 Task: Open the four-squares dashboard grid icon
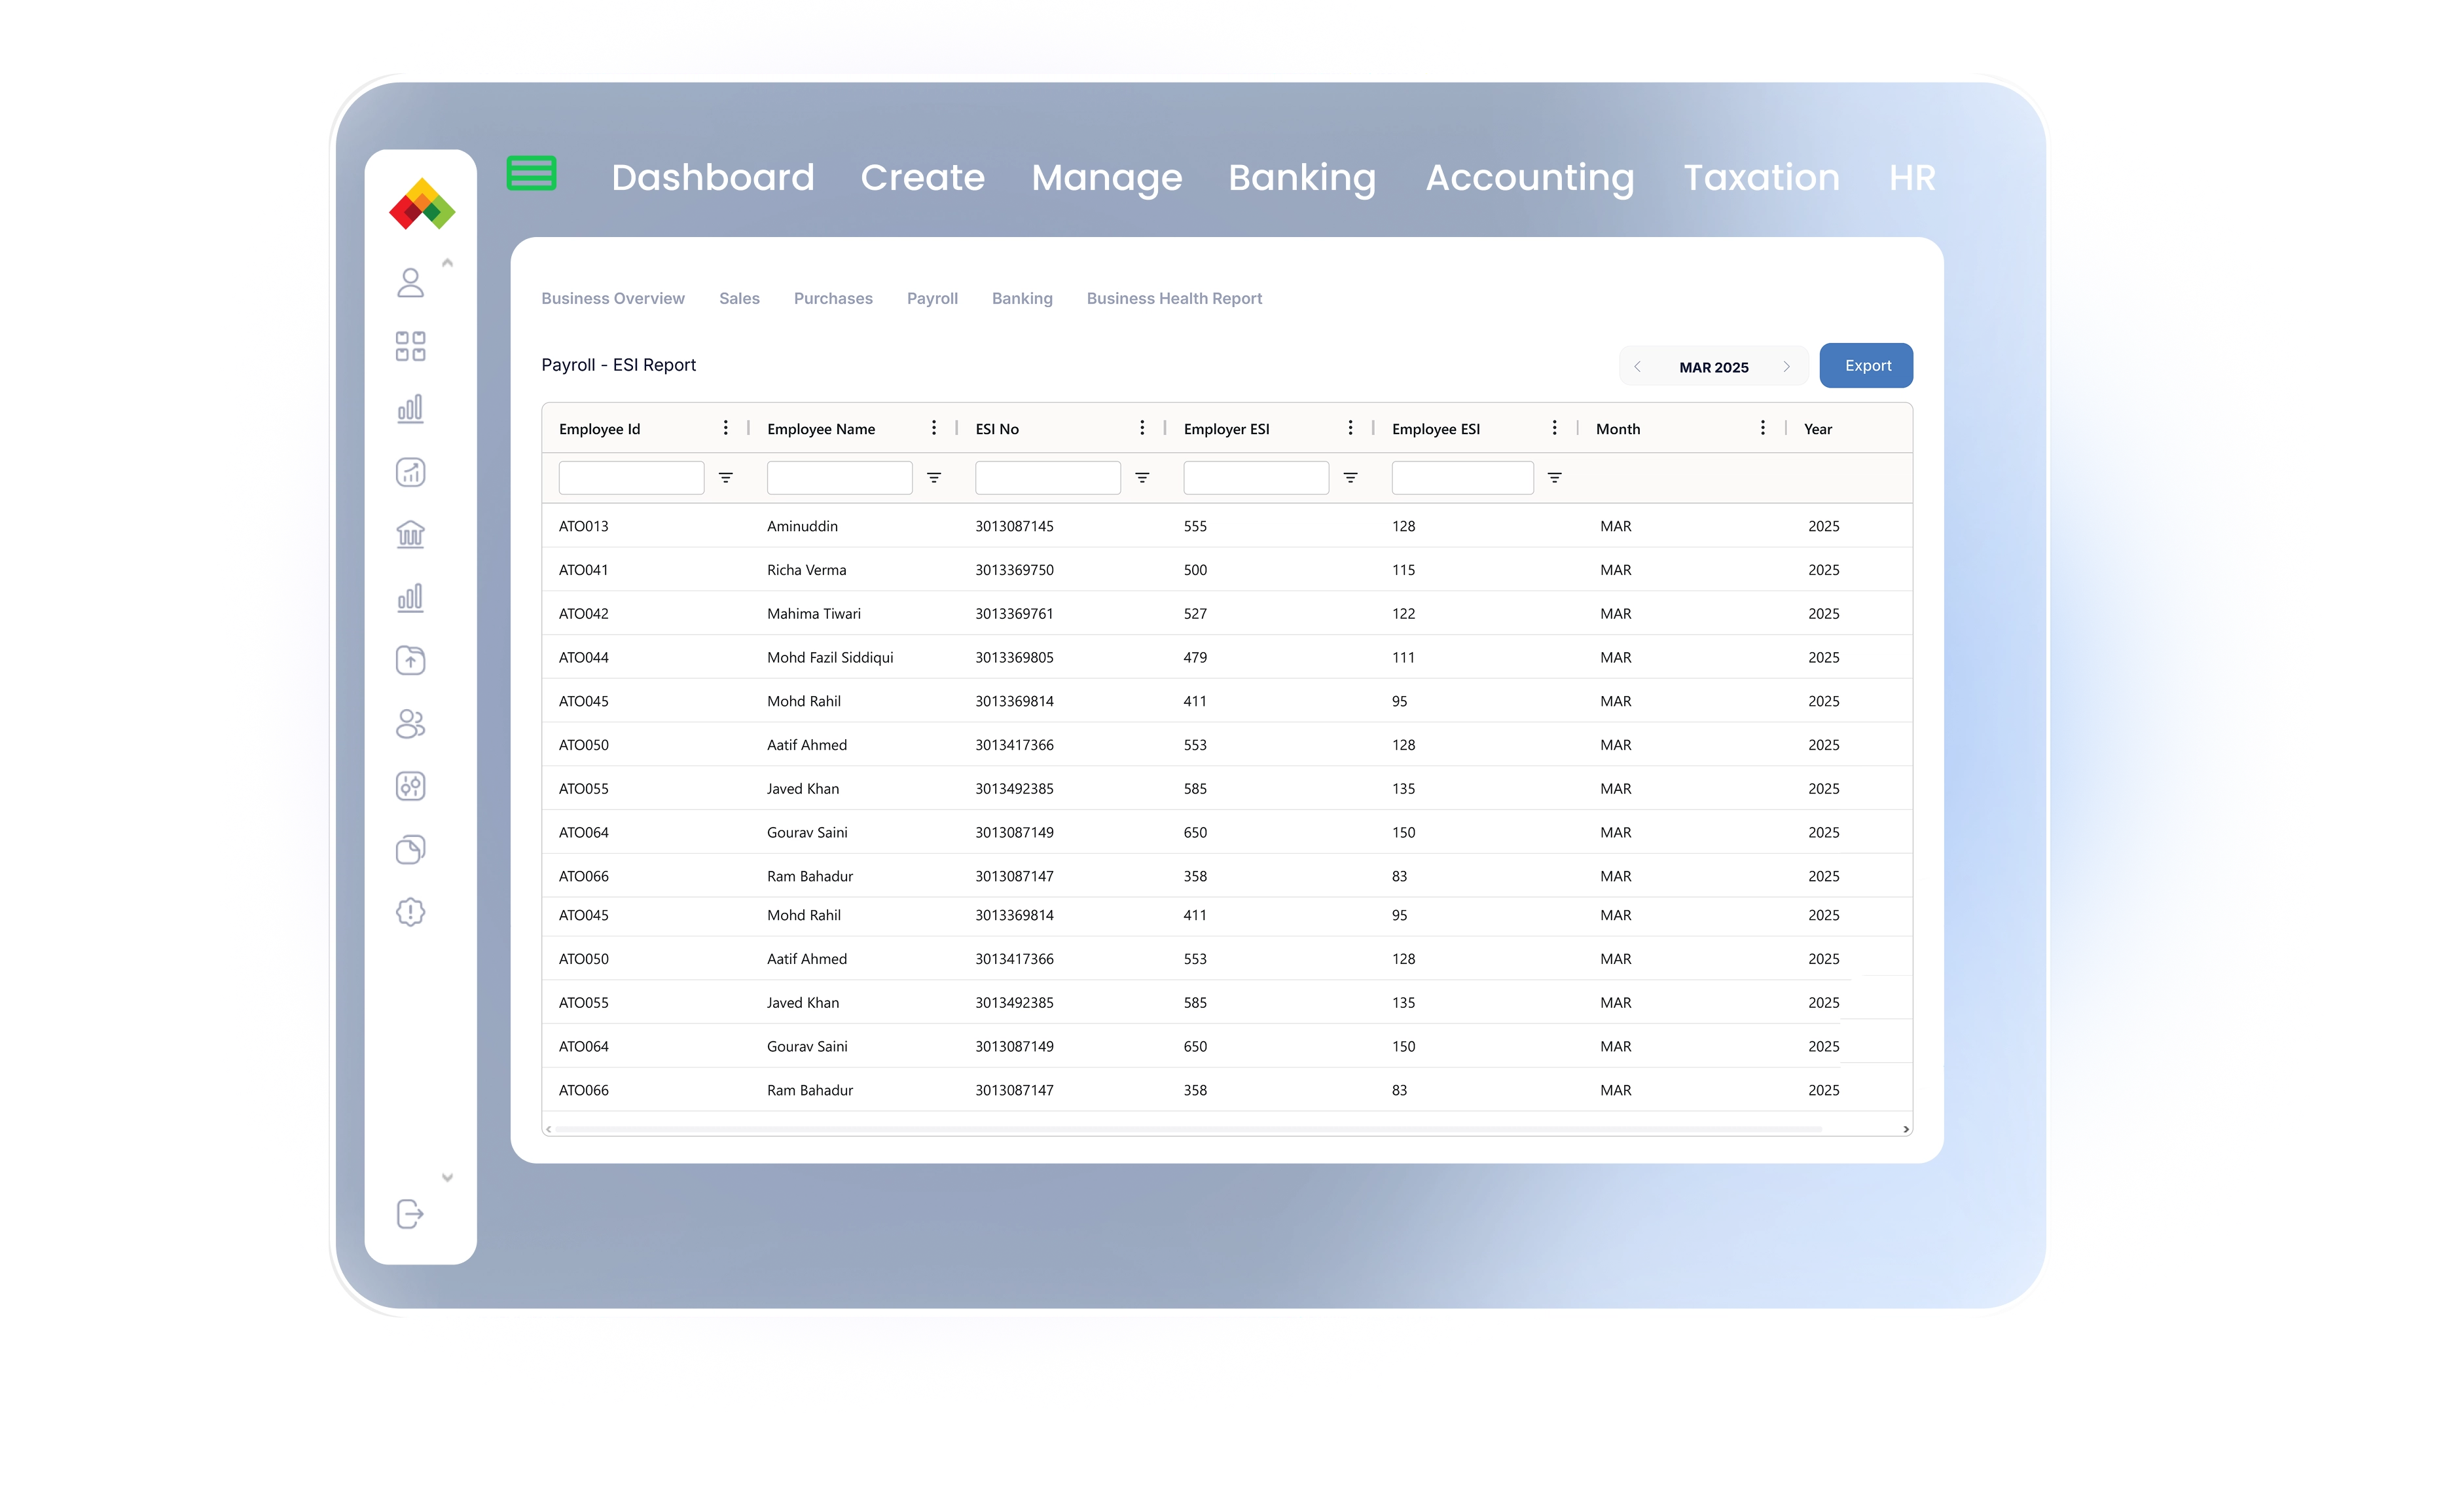point(410,346)
